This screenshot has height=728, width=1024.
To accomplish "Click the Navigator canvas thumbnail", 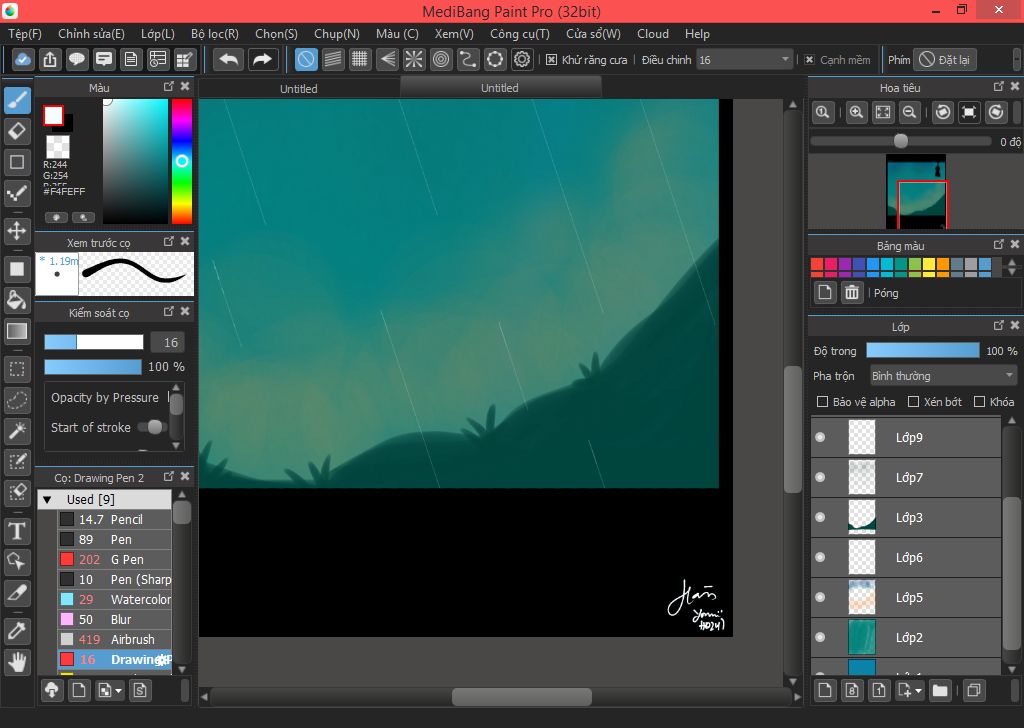I will pos(916,192).
